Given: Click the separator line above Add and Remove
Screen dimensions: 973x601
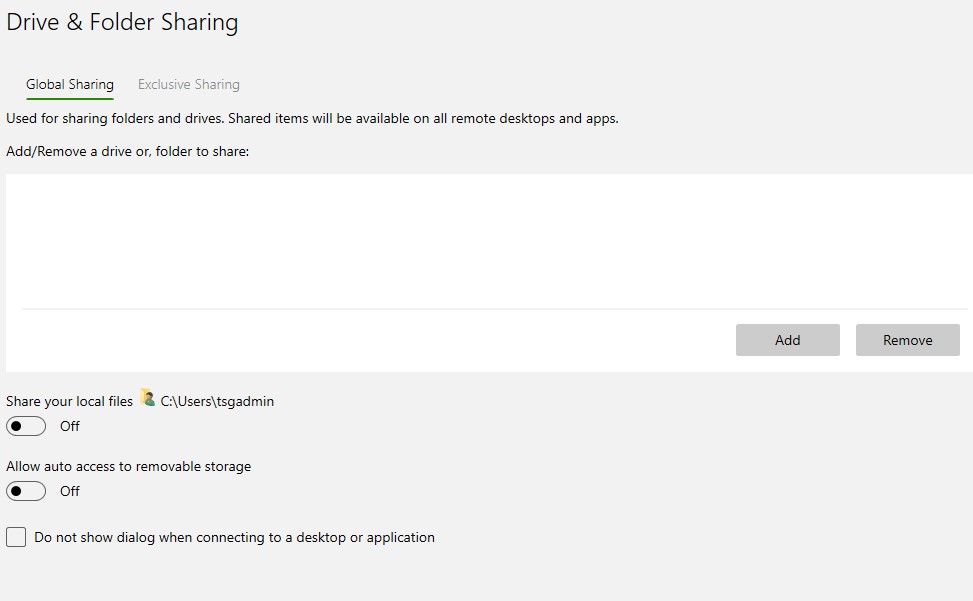Looking at the screenshot, I should [x=490, y=309].
